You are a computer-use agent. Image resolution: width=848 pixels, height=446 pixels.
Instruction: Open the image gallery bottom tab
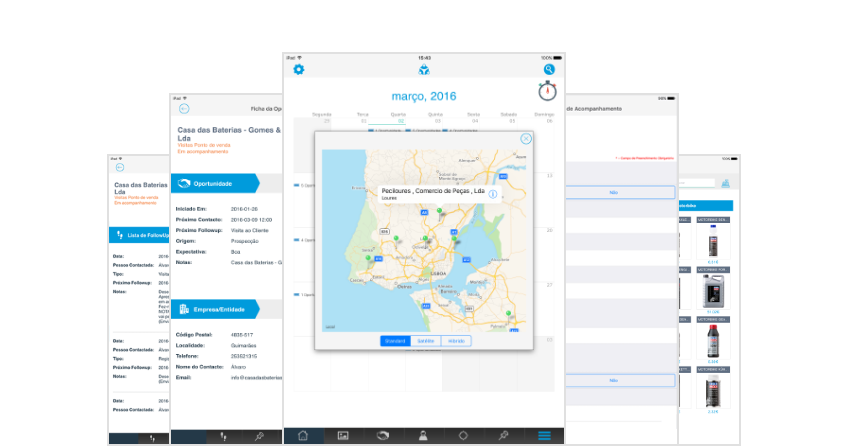(343, 436)
